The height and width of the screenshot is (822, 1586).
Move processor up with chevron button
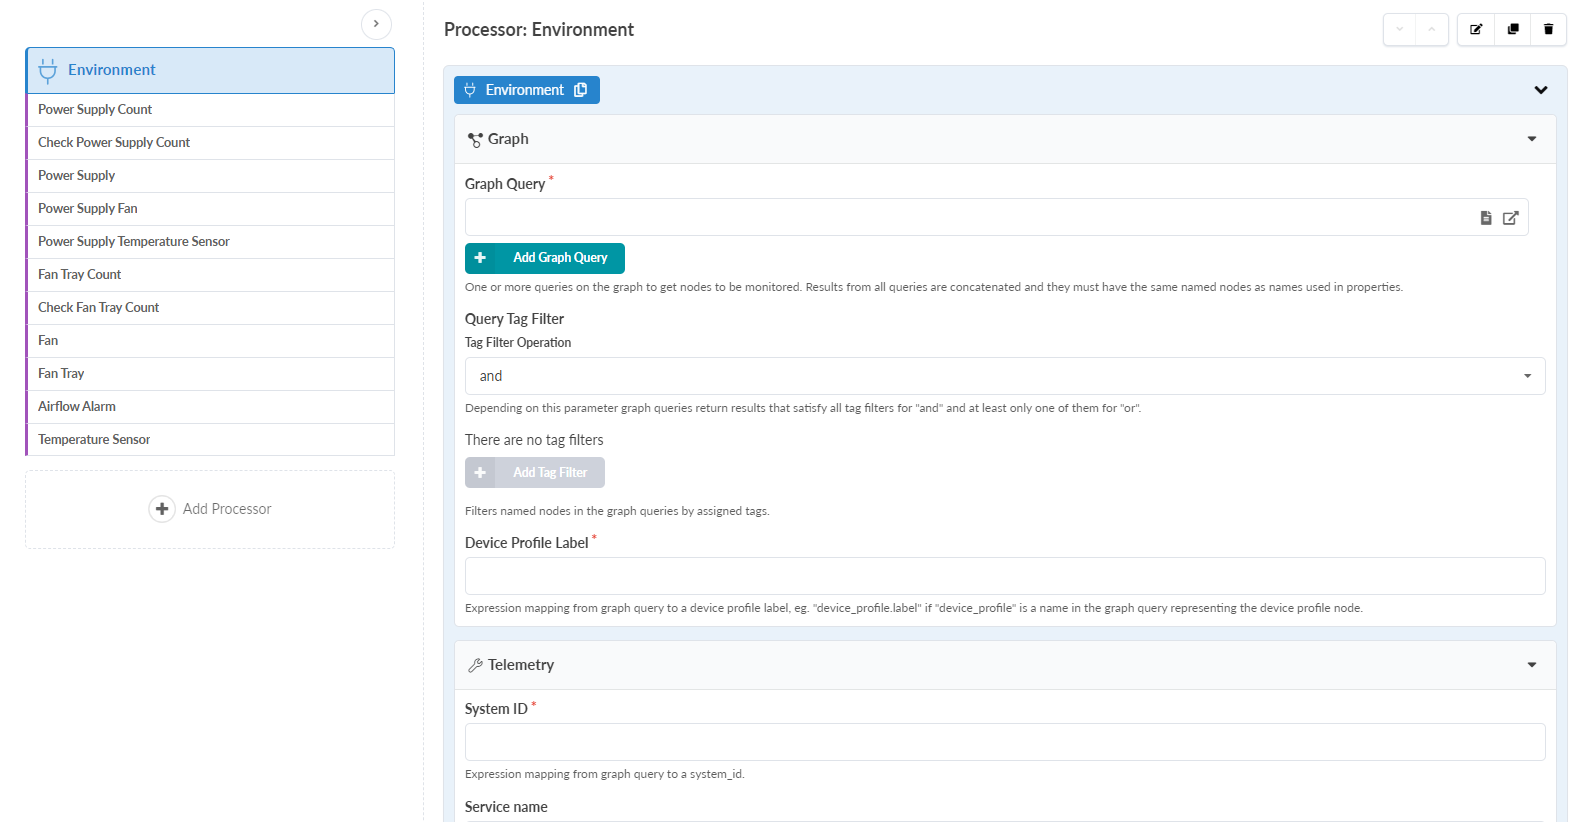1432,29
